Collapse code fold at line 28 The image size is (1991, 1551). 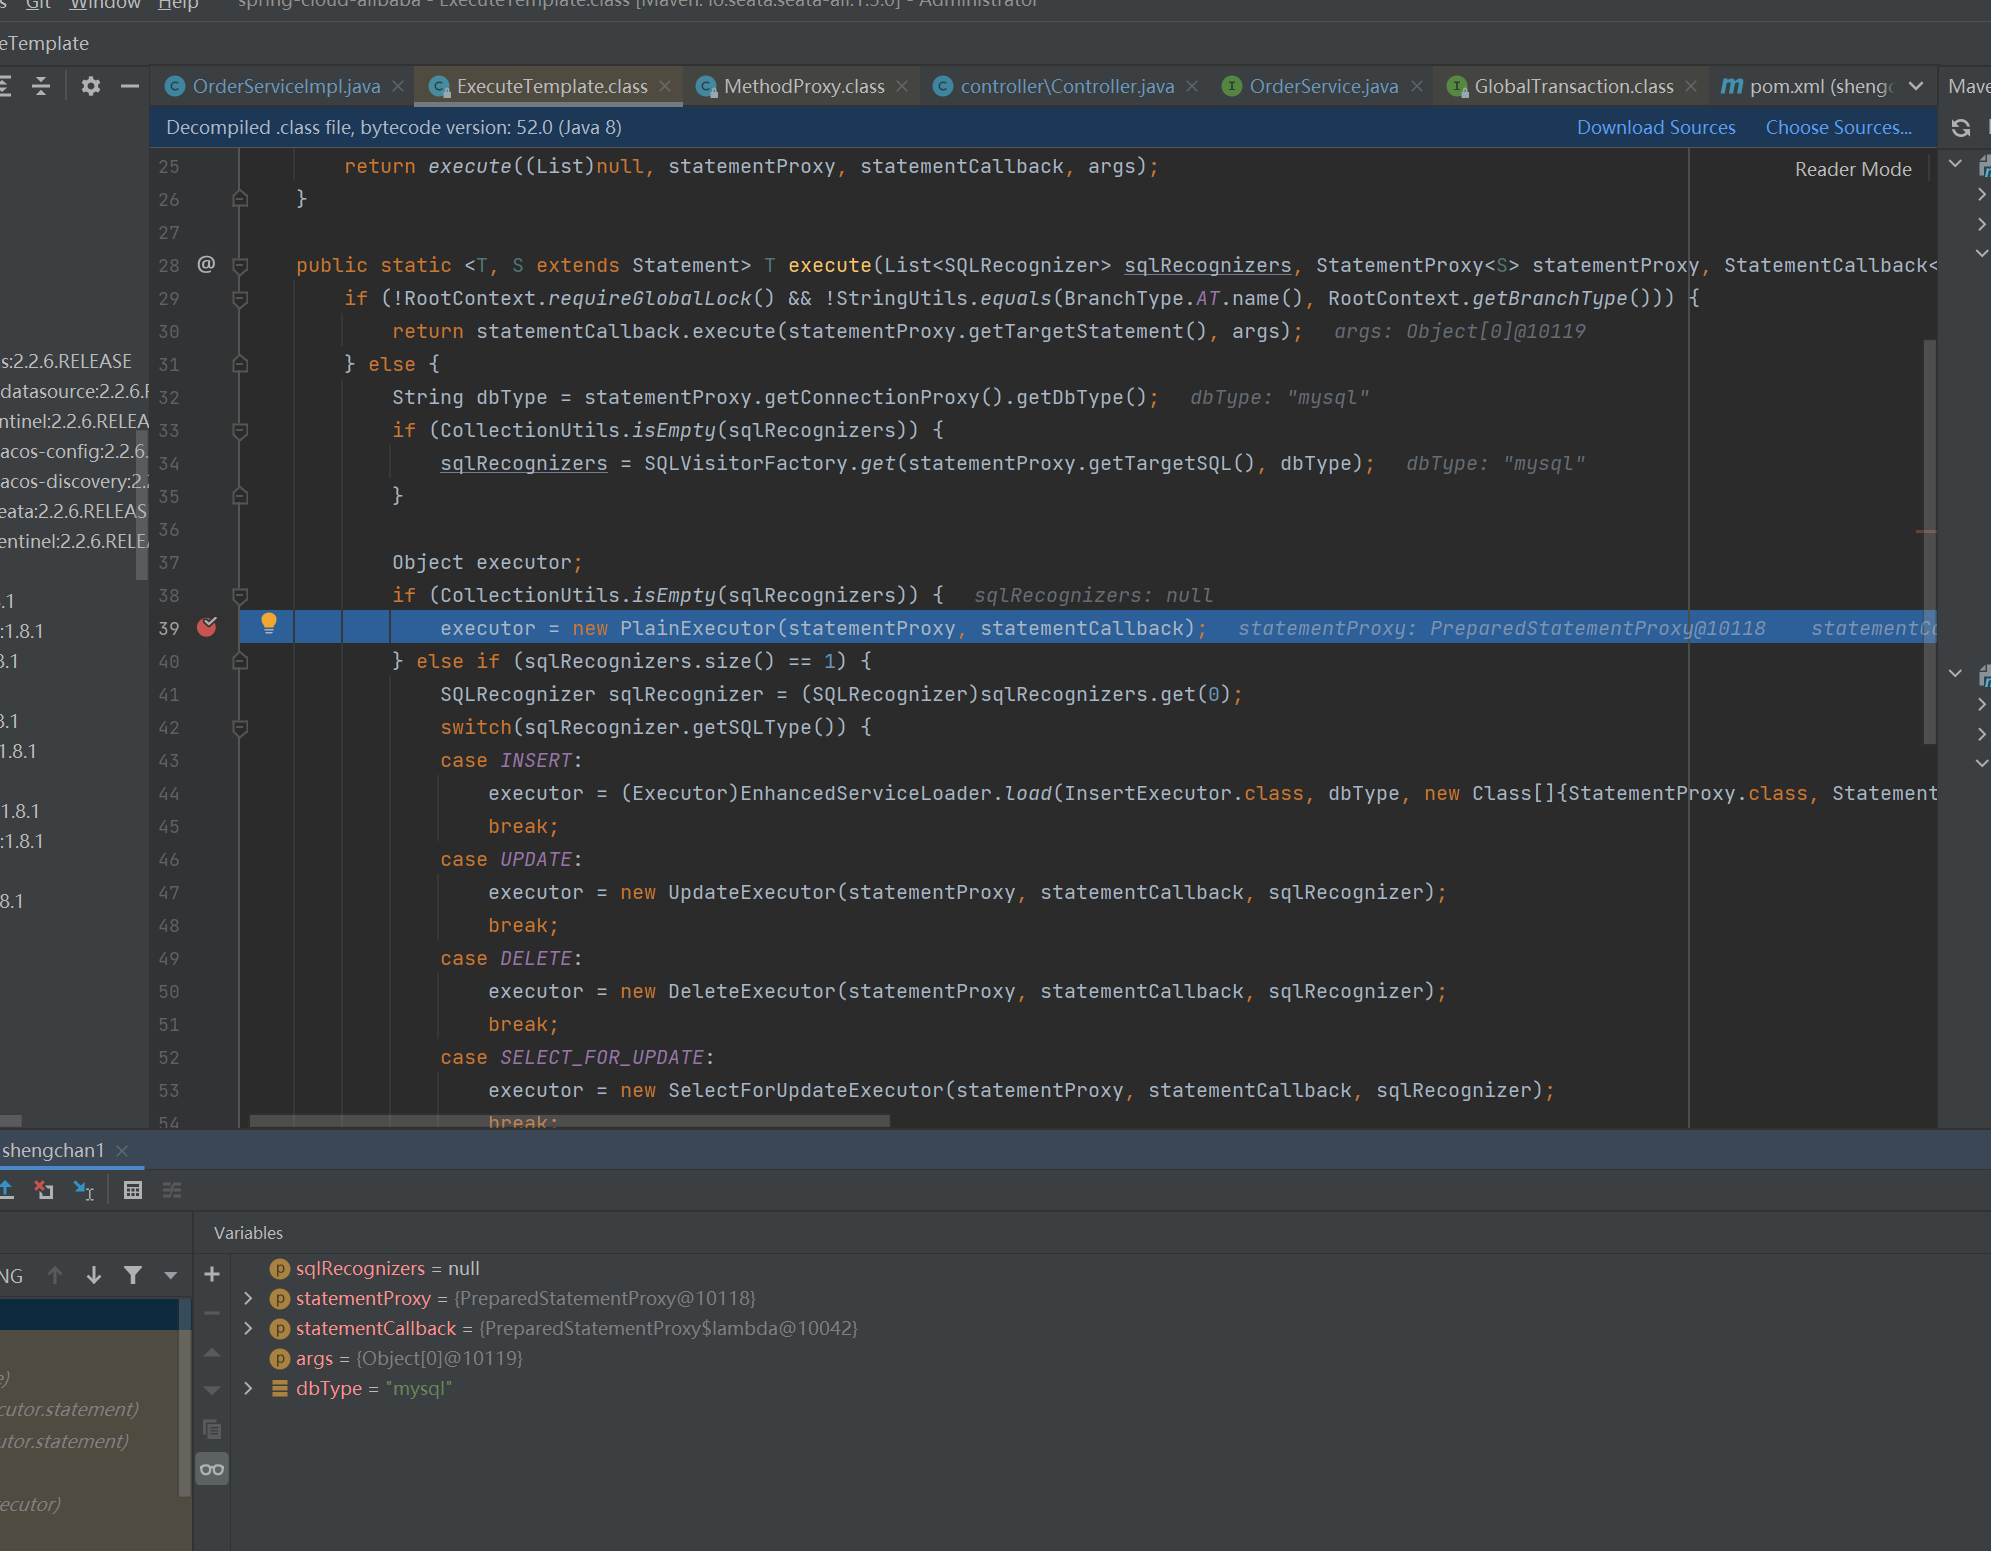coord(240,265)
